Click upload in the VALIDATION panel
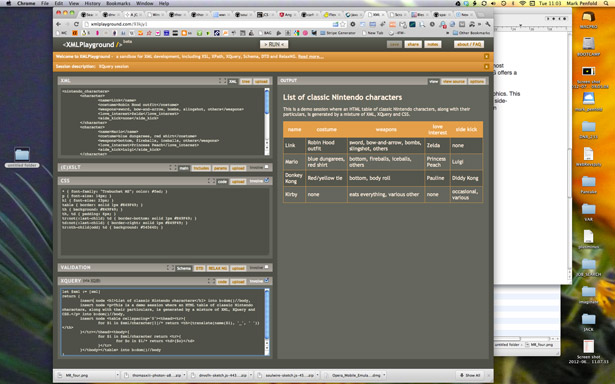Screen dimensions: 615x384 coord(238,268)
